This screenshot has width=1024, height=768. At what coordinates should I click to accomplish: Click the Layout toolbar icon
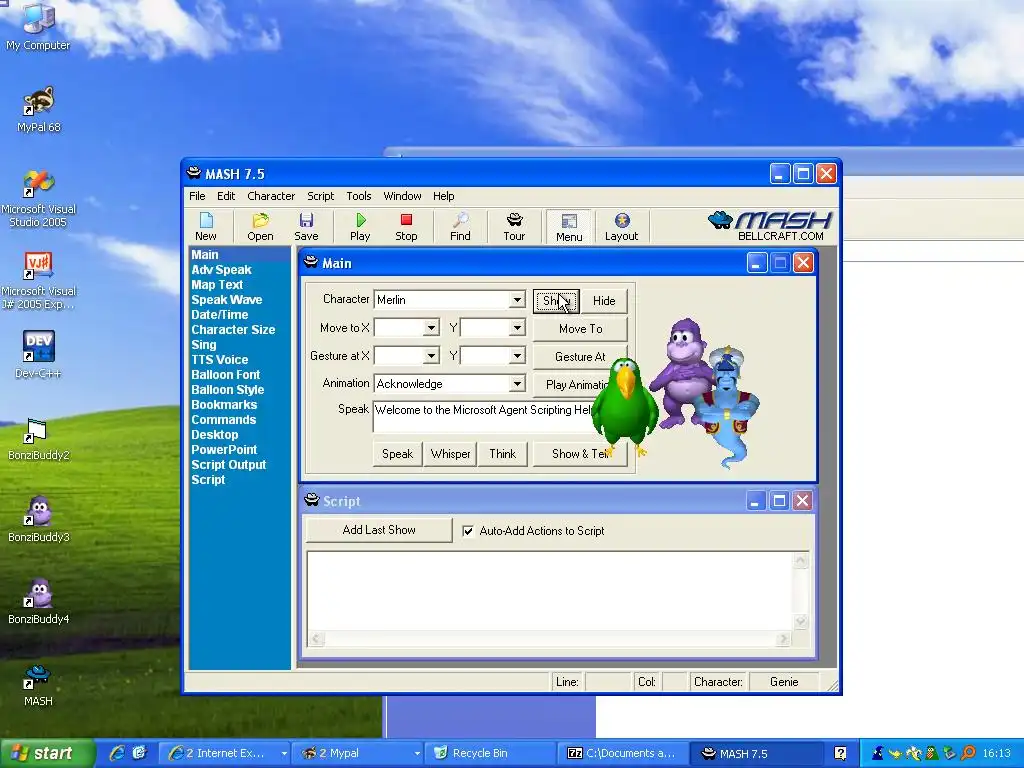point(621,227)
